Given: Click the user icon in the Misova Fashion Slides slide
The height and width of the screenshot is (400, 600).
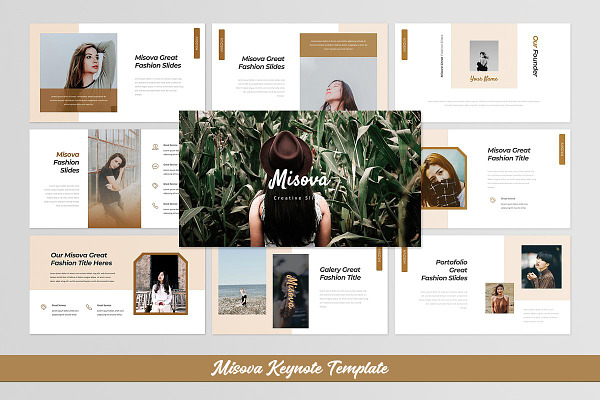Looking at the screenshot, I should click(155, 147).
